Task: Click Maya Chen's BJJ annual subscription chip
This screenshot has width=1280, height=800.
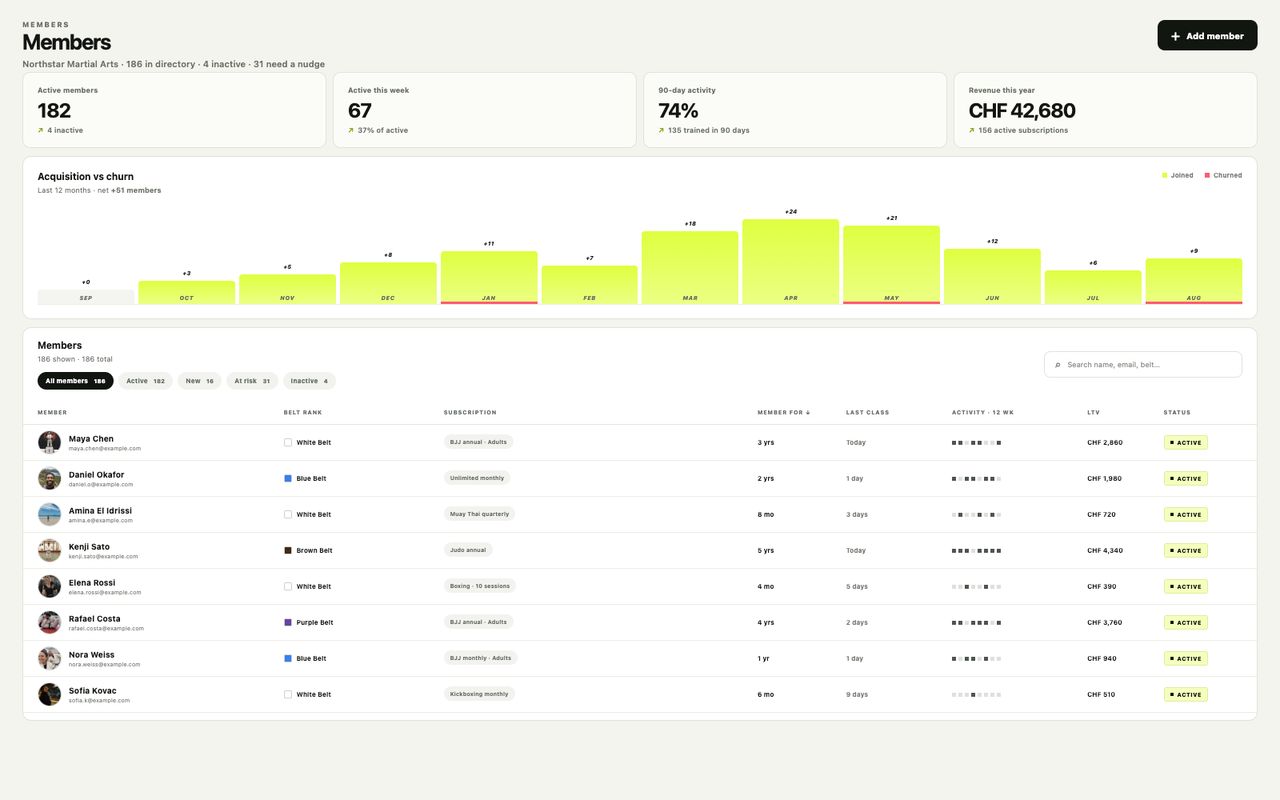Action: point(478,442)
